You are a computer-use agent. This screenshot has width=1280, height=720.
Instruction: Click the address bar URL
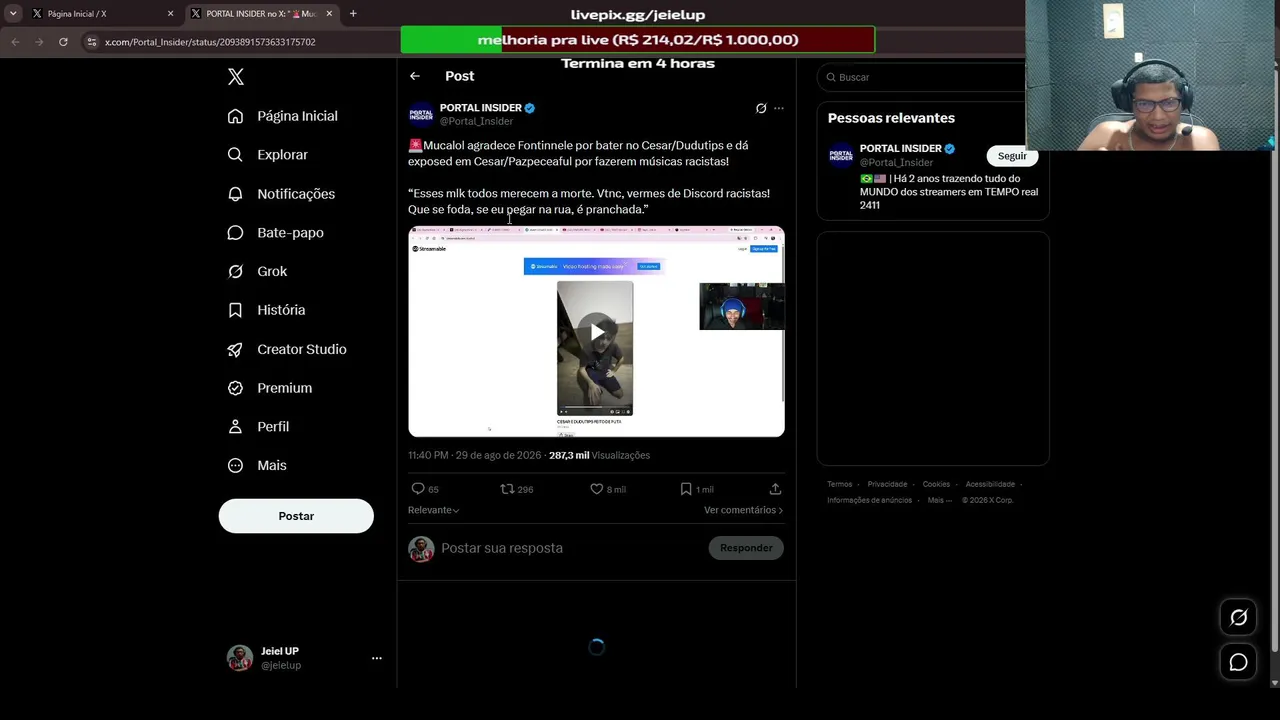point(210,42)
